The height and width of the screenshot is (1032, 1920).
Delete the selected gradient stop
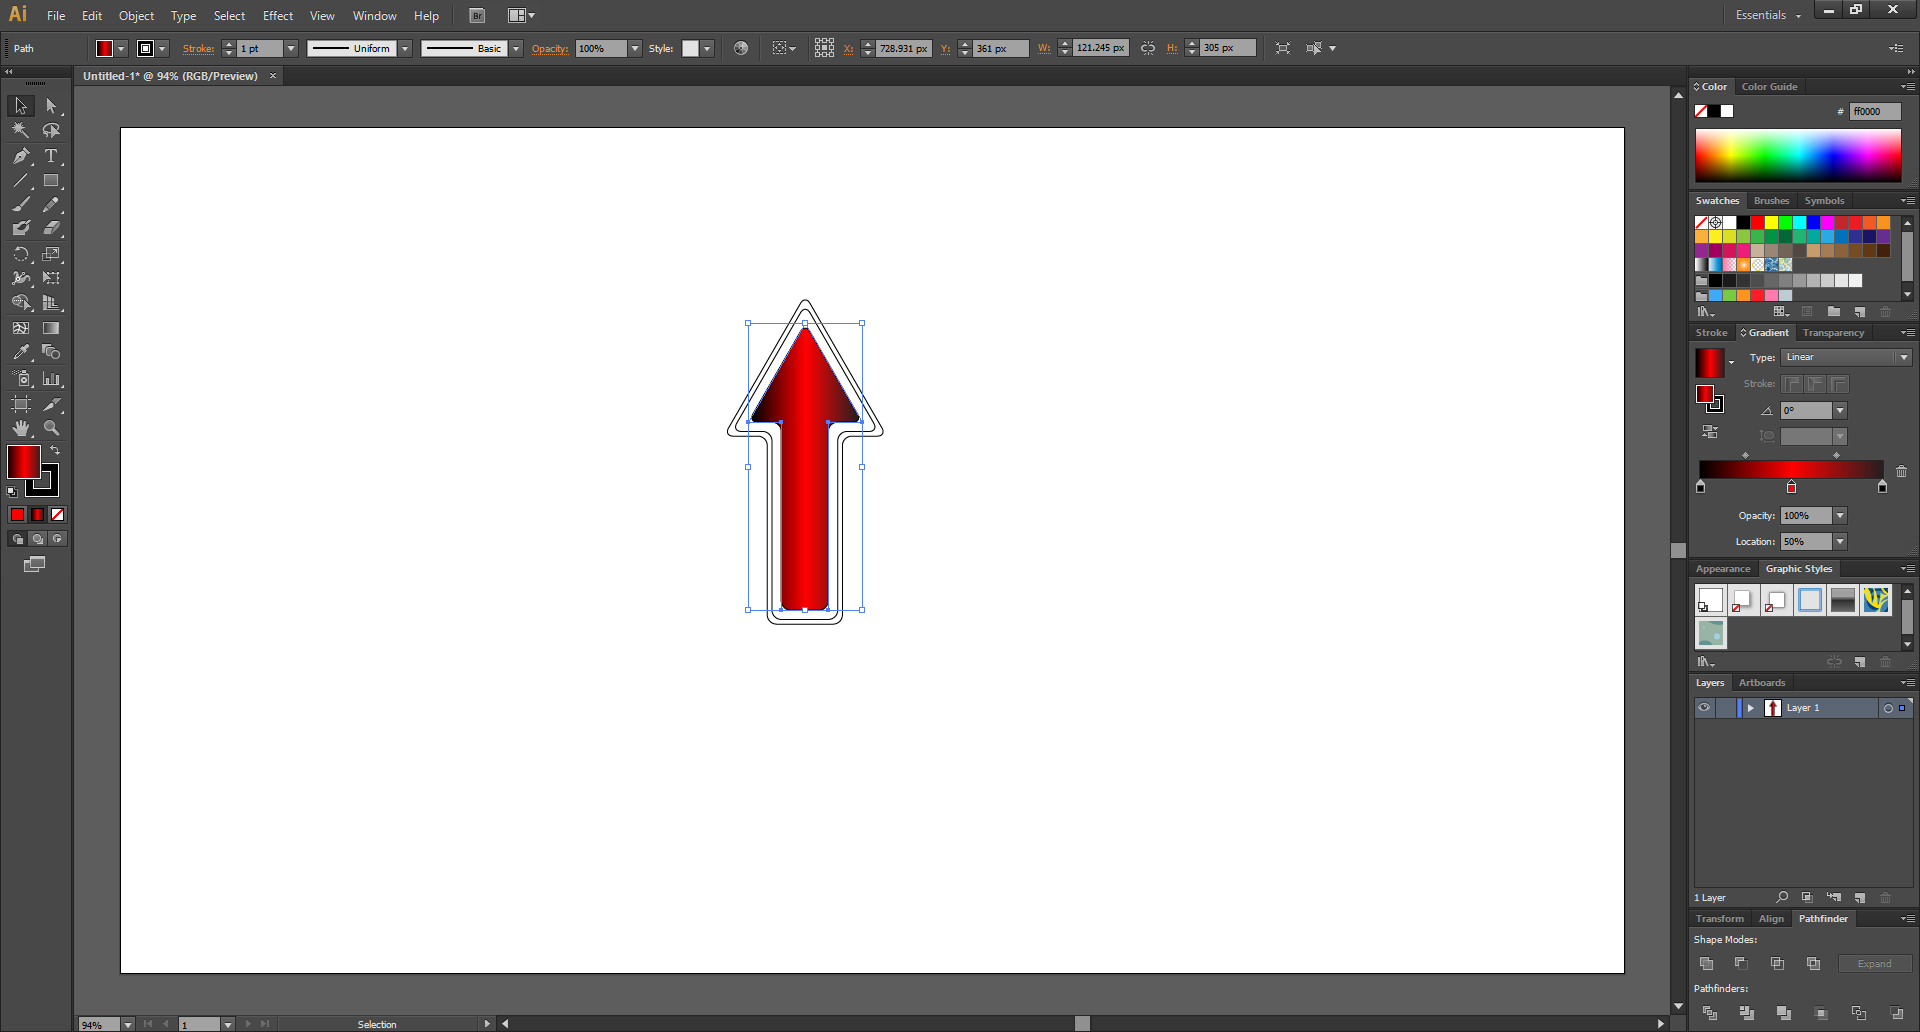[1902, 471]
